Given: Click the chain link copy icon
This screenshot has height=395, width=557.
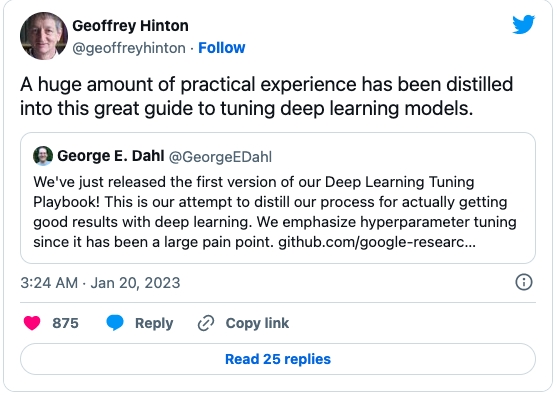Looking at the screenshot, I should pyautogui.click(x=206, y=323).
